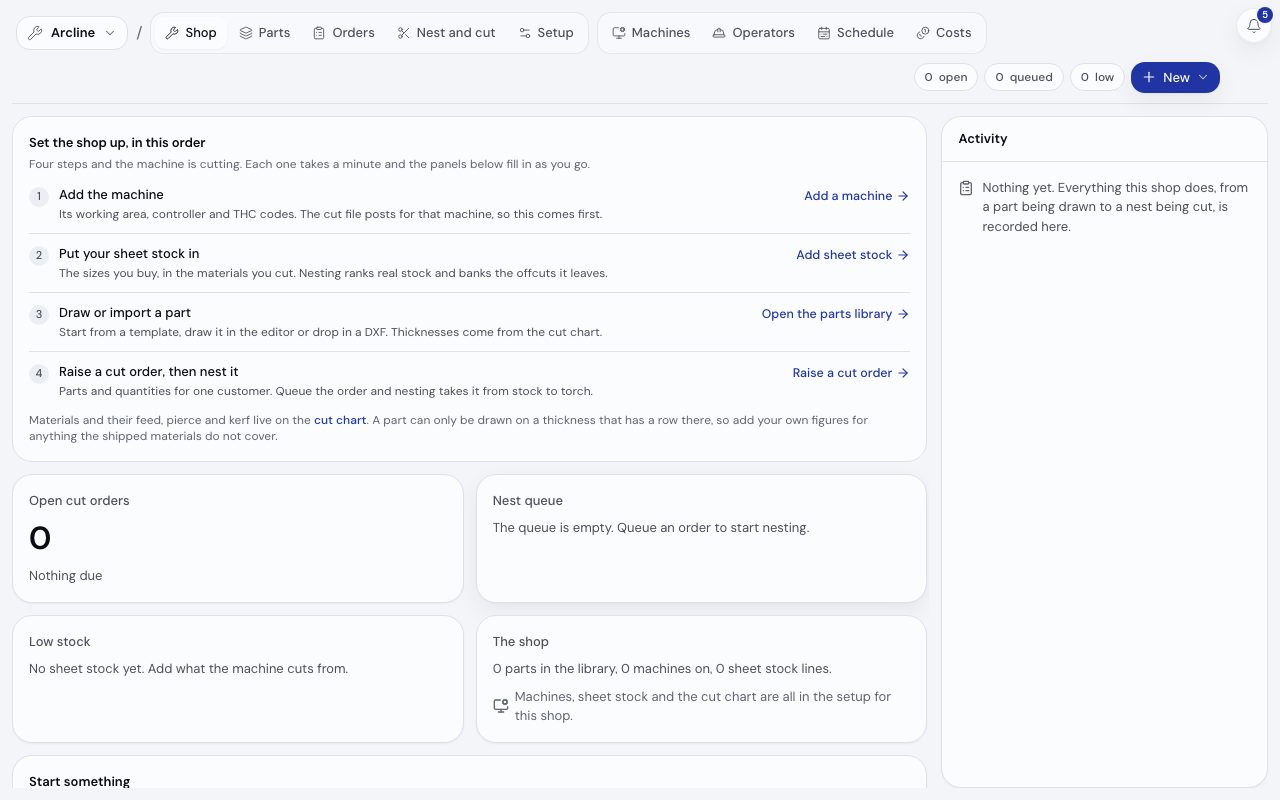Click the 'Start something' heading

coord(79,782)
